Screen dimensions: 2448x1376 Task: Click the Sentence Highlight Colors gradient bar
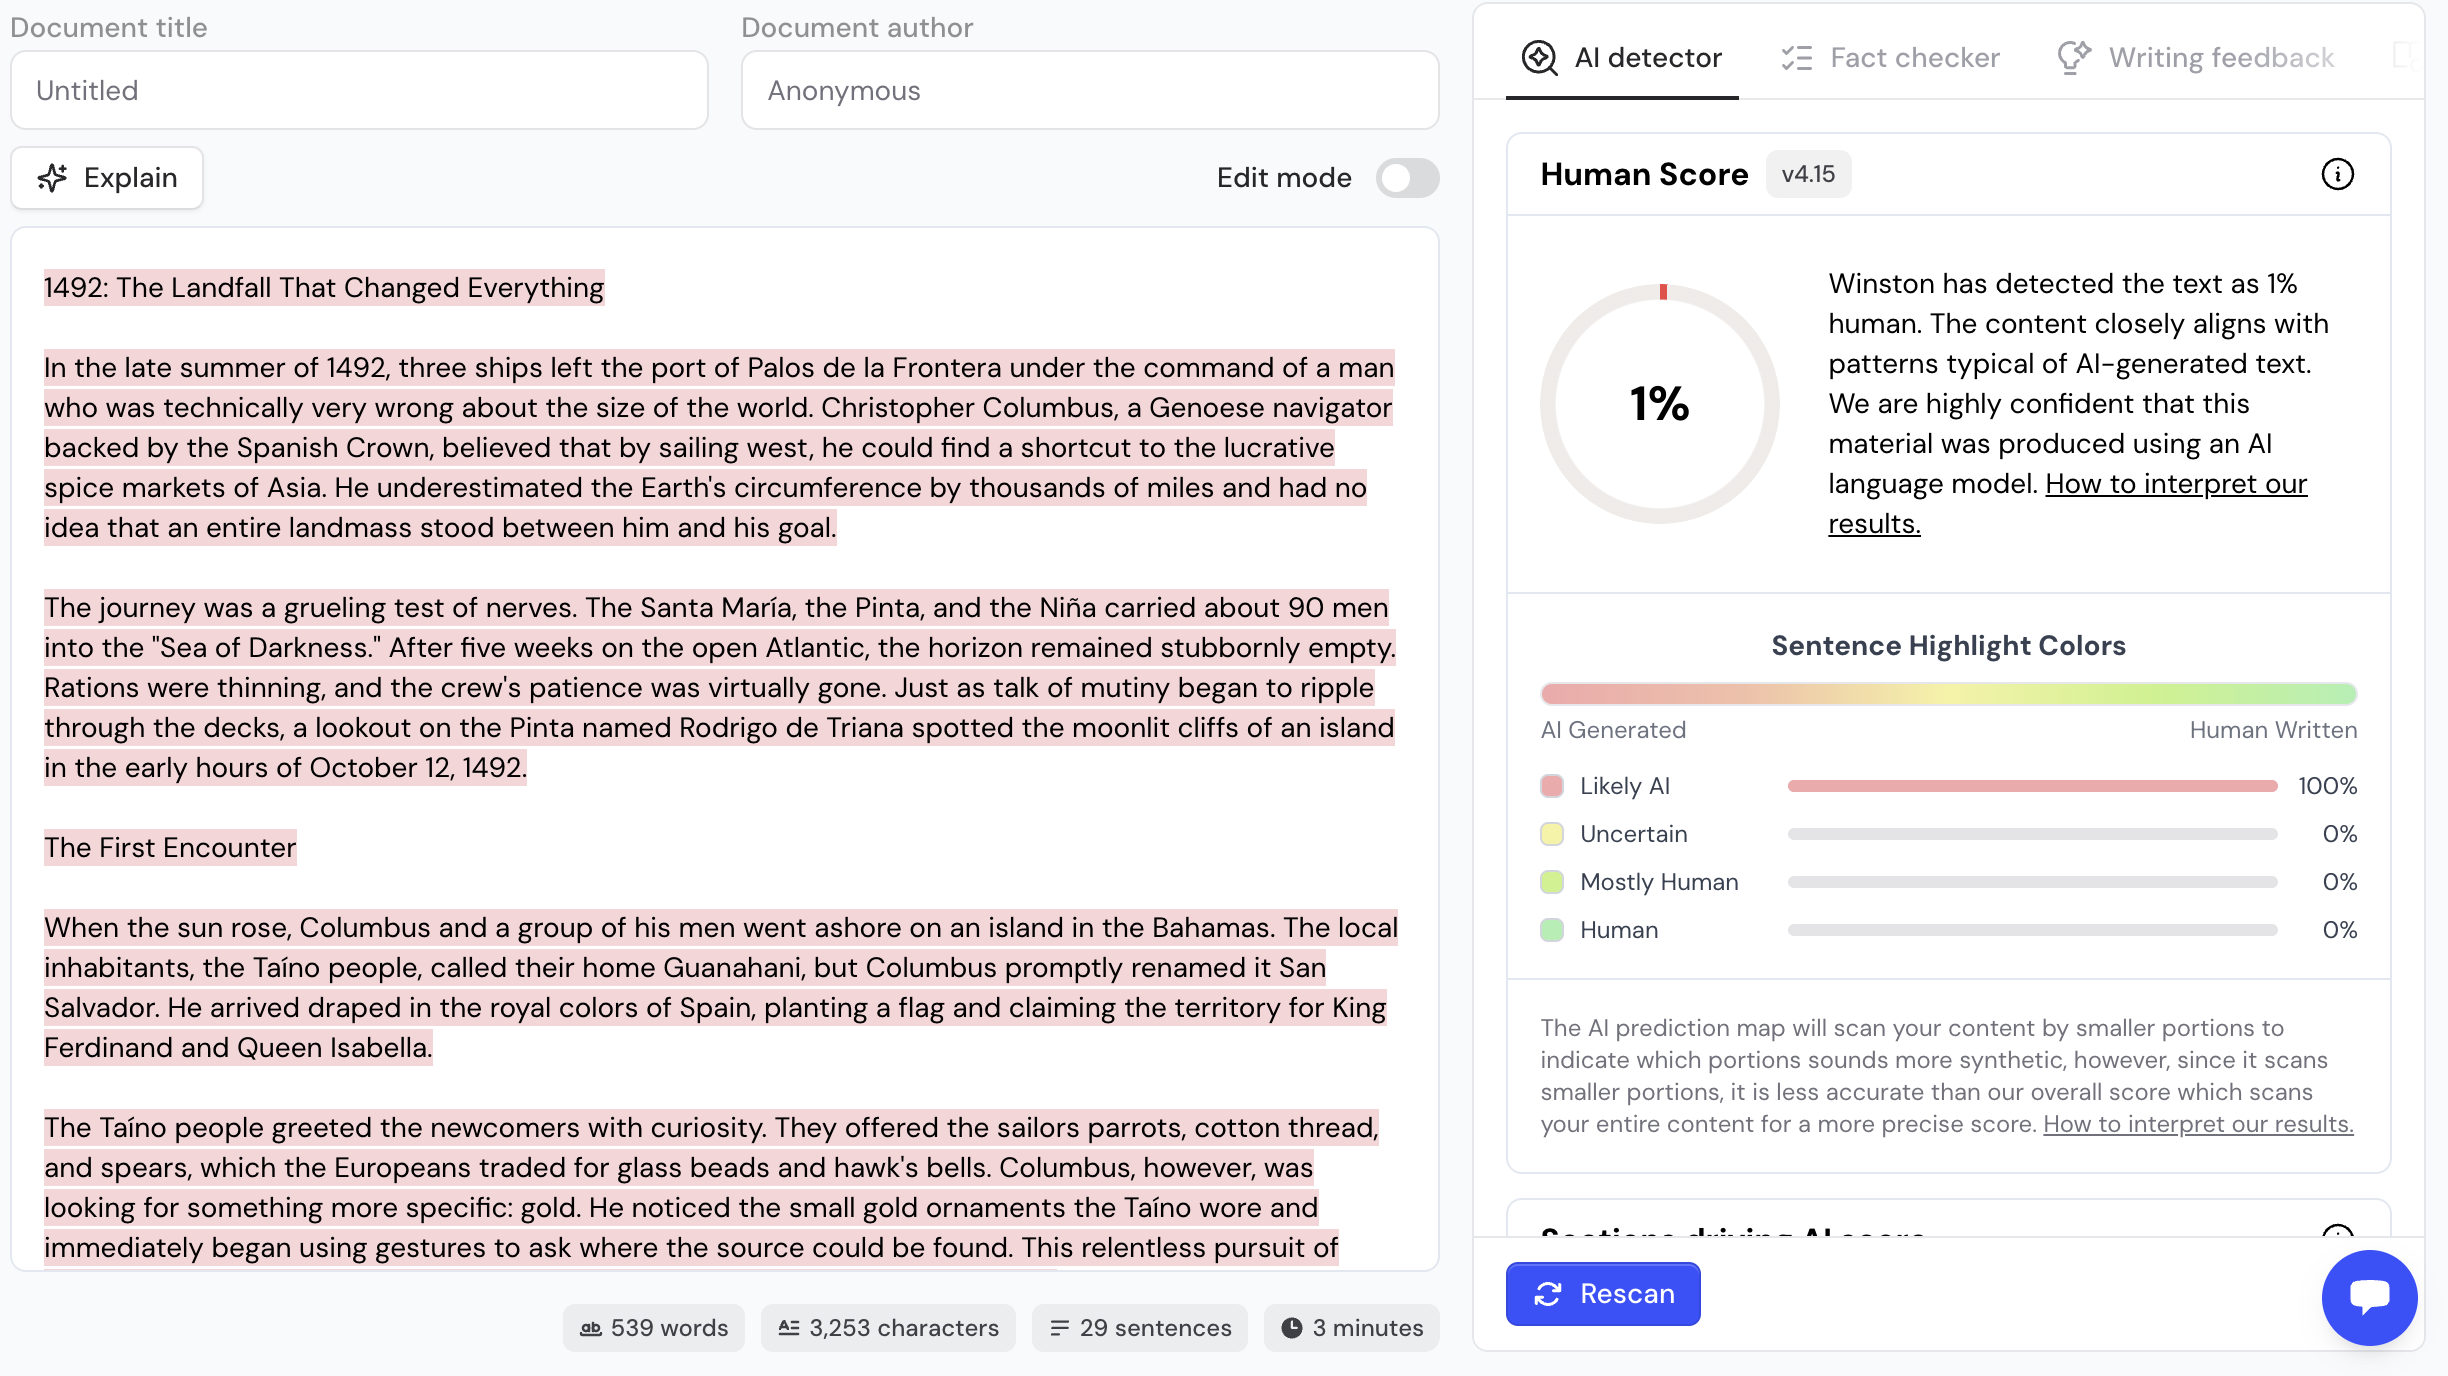pos(1948,693)
